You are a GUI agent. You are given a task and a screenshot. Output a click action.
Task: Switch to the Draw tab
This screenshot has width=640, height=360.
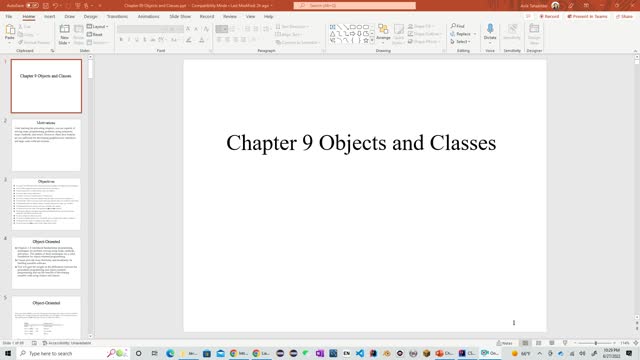click(x=69, y=16)
